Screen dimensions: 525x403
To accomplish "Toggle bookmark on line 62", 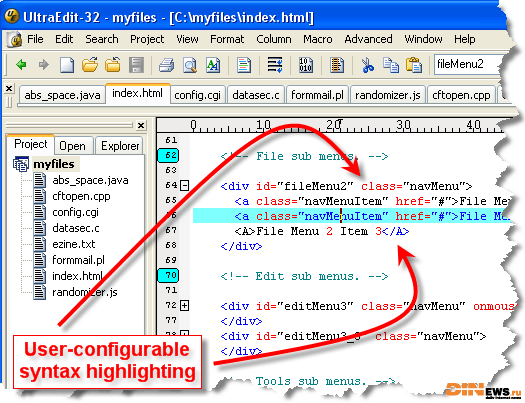I will point(168,155).
